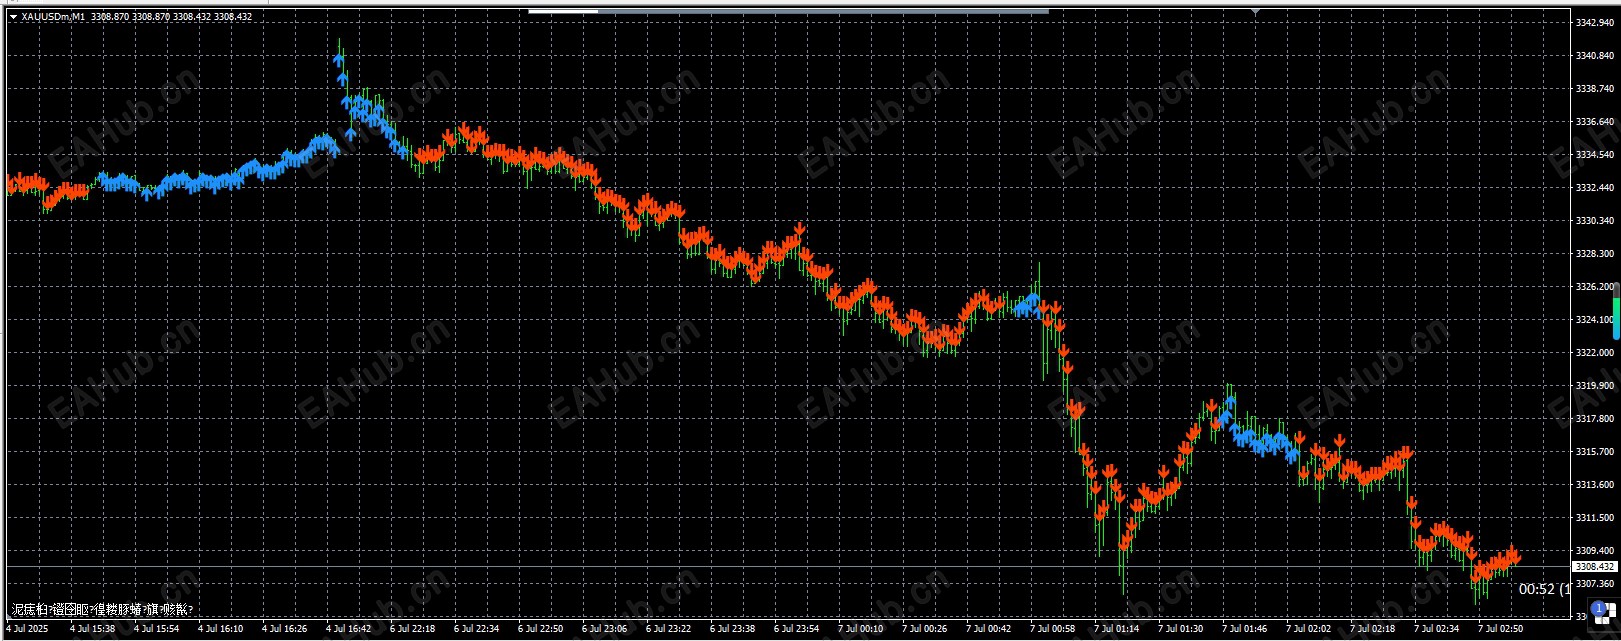Click the 6 Jul 22:50 time axis label
The width and height of the screenshot is (1621, 641).
[540, 629]
